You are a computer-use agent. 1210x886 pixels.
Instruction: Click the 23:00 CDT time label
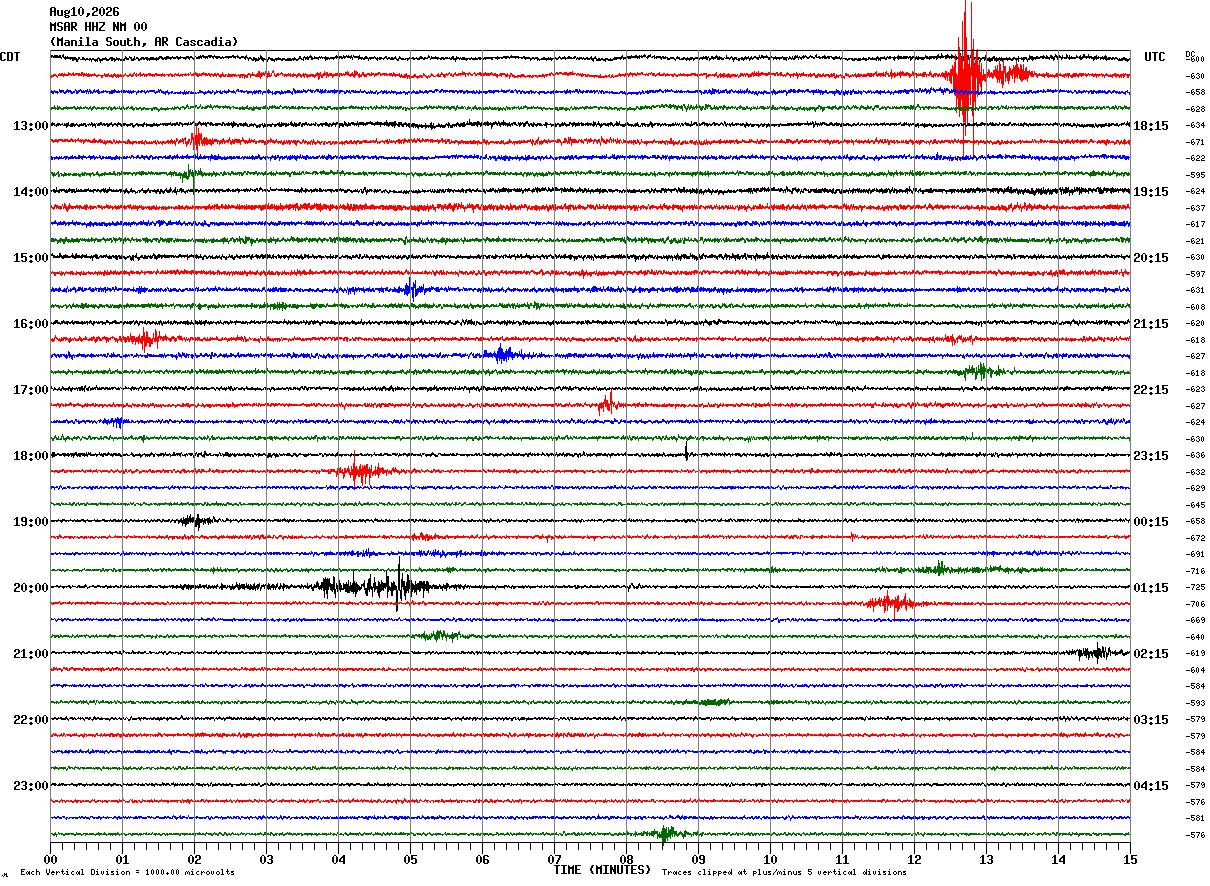[30, 786]
